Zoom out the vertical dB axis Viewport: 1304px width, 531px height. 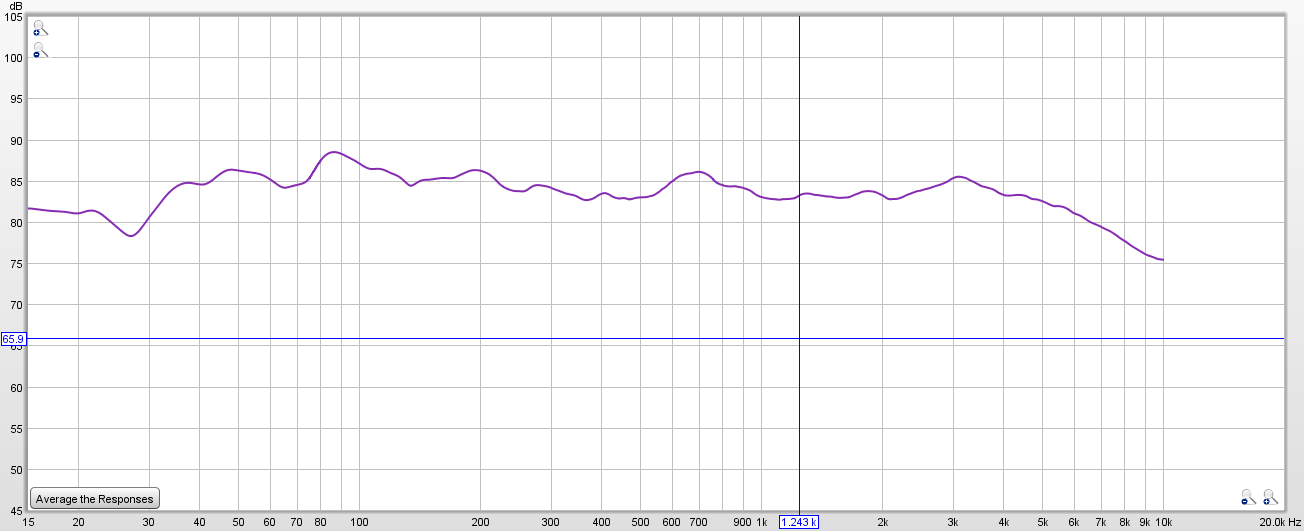coord(40,50)
